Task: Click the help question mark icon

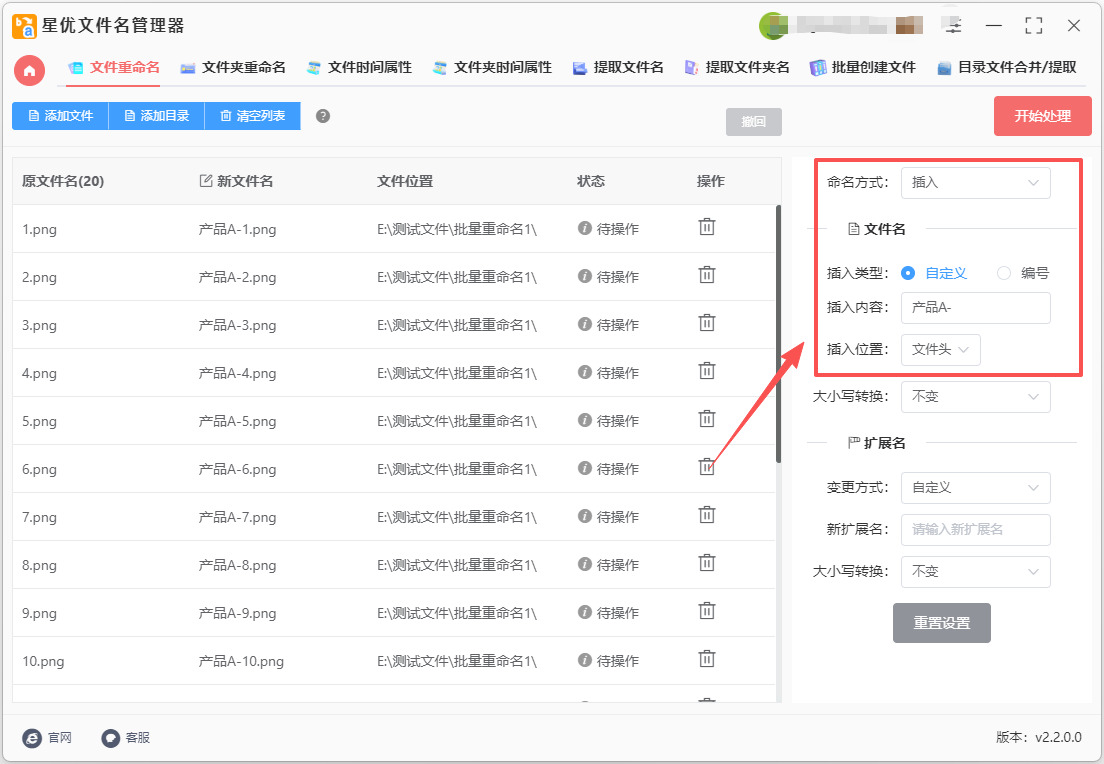Action: coord(323,116)
